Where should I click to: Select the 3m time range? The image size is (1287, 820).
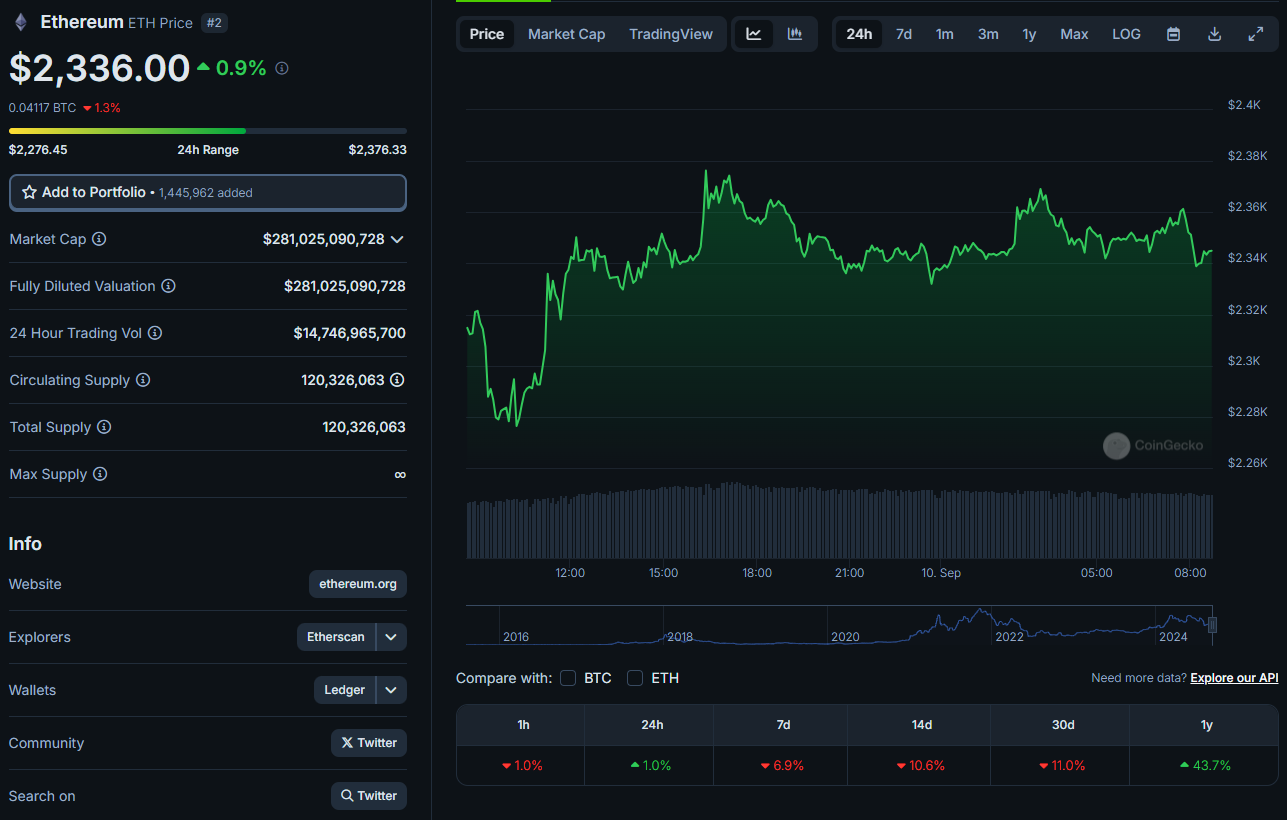coord(988,34)
